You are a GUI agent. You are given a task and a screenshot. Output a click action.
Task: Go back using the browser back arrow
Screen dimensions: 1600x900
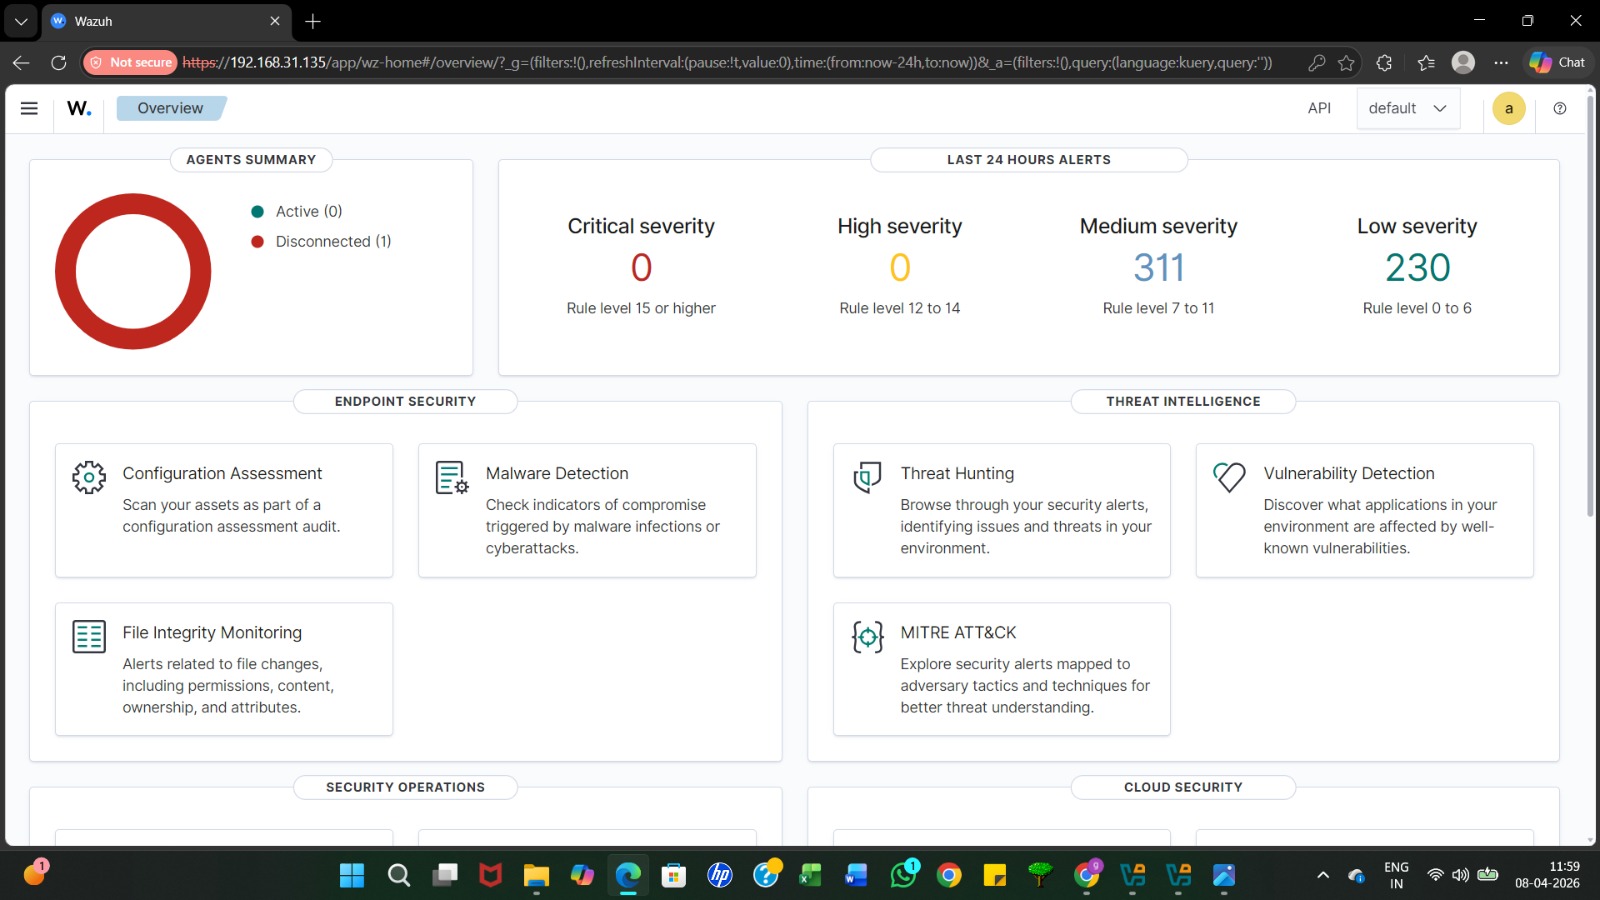[x=21, y=62]
